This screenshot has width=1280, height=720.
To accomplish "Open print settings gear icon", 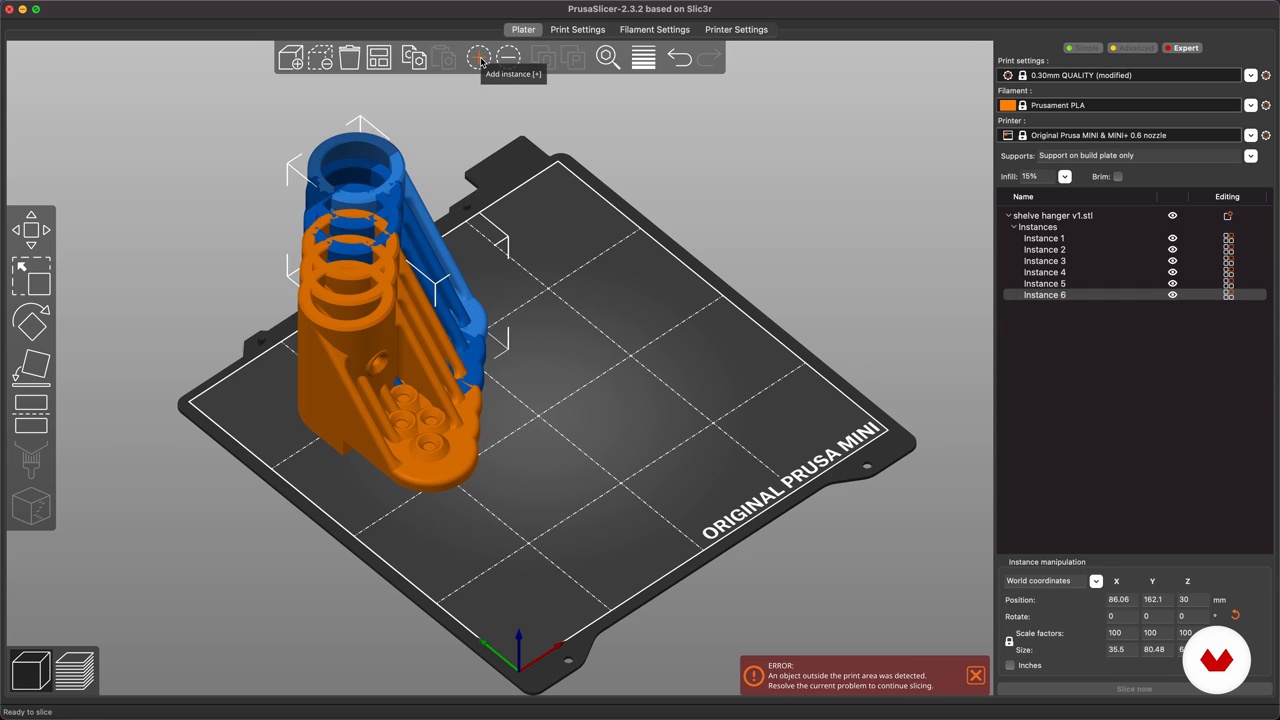I will [x=1265, y=75].
